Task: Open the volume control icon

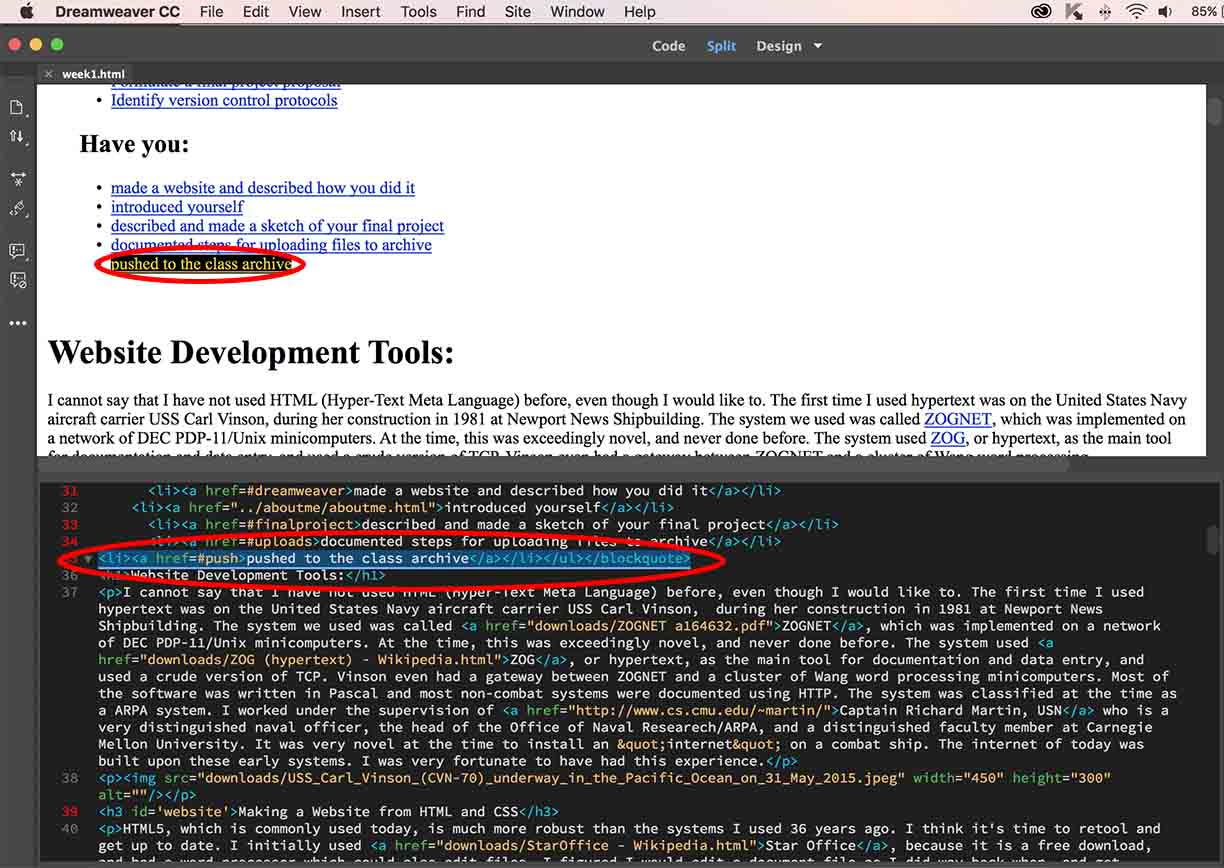Action: [1165, 12]
